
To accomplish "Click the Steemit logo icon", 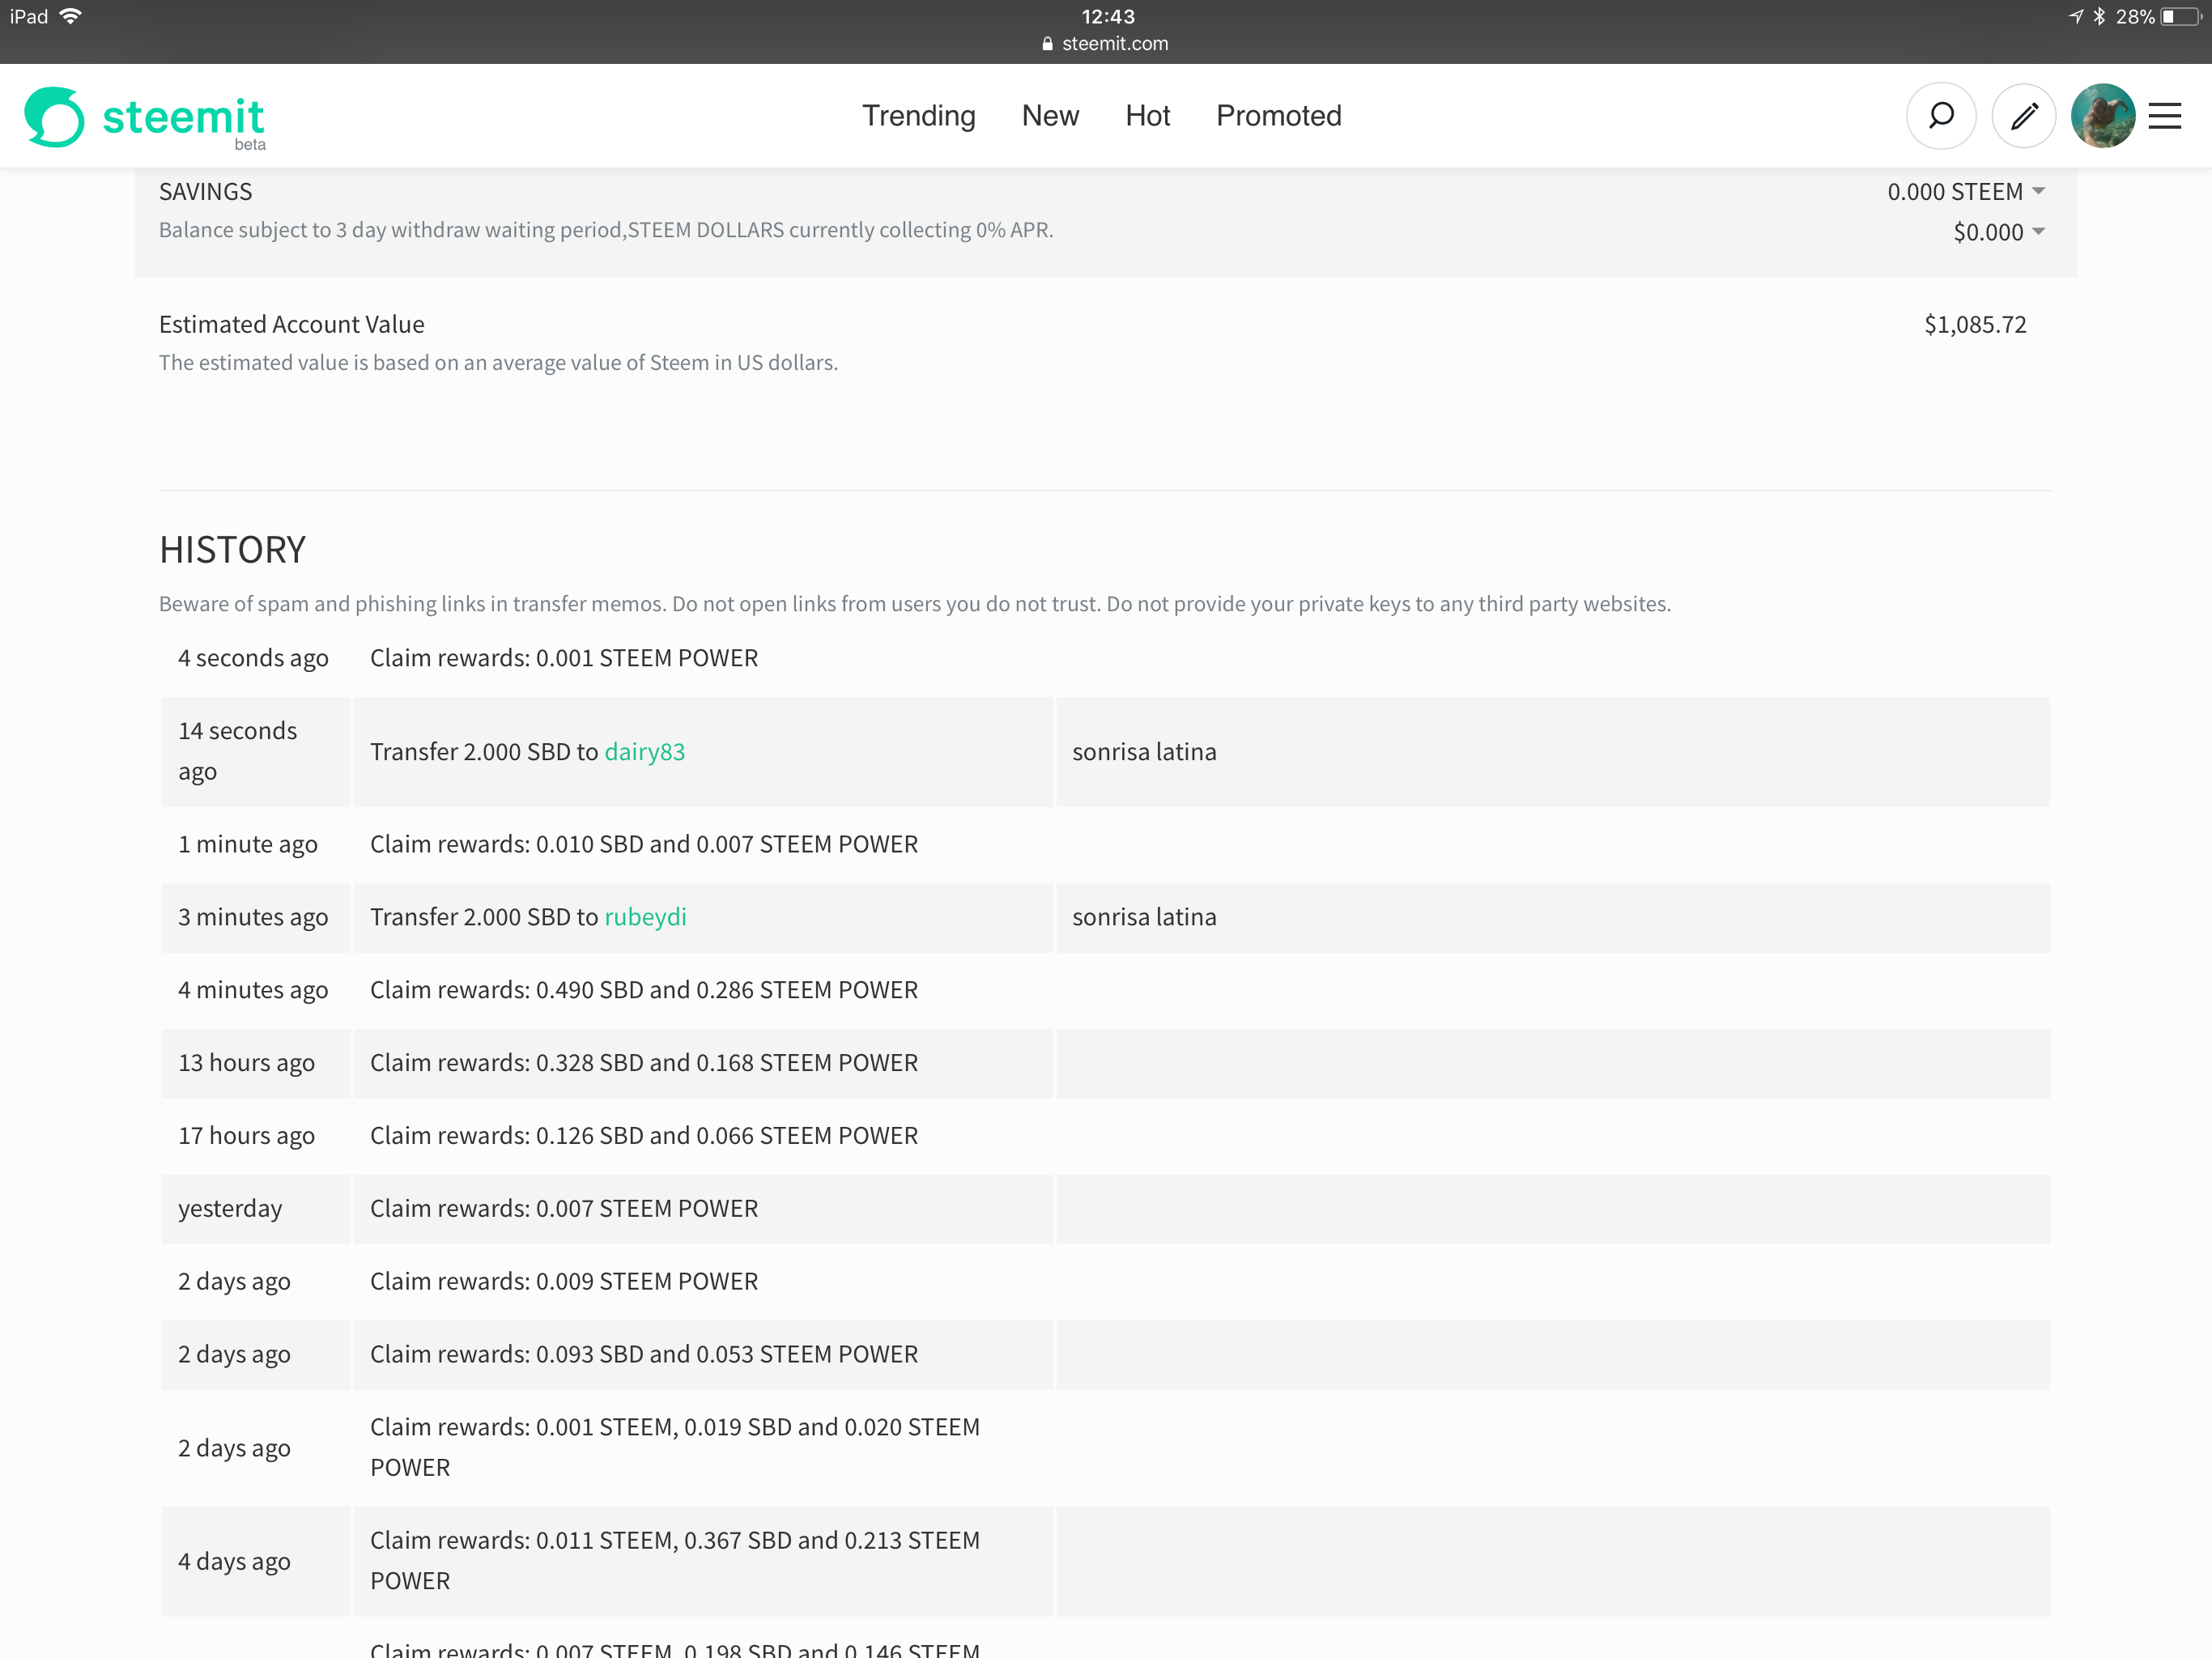I will 54,117.
